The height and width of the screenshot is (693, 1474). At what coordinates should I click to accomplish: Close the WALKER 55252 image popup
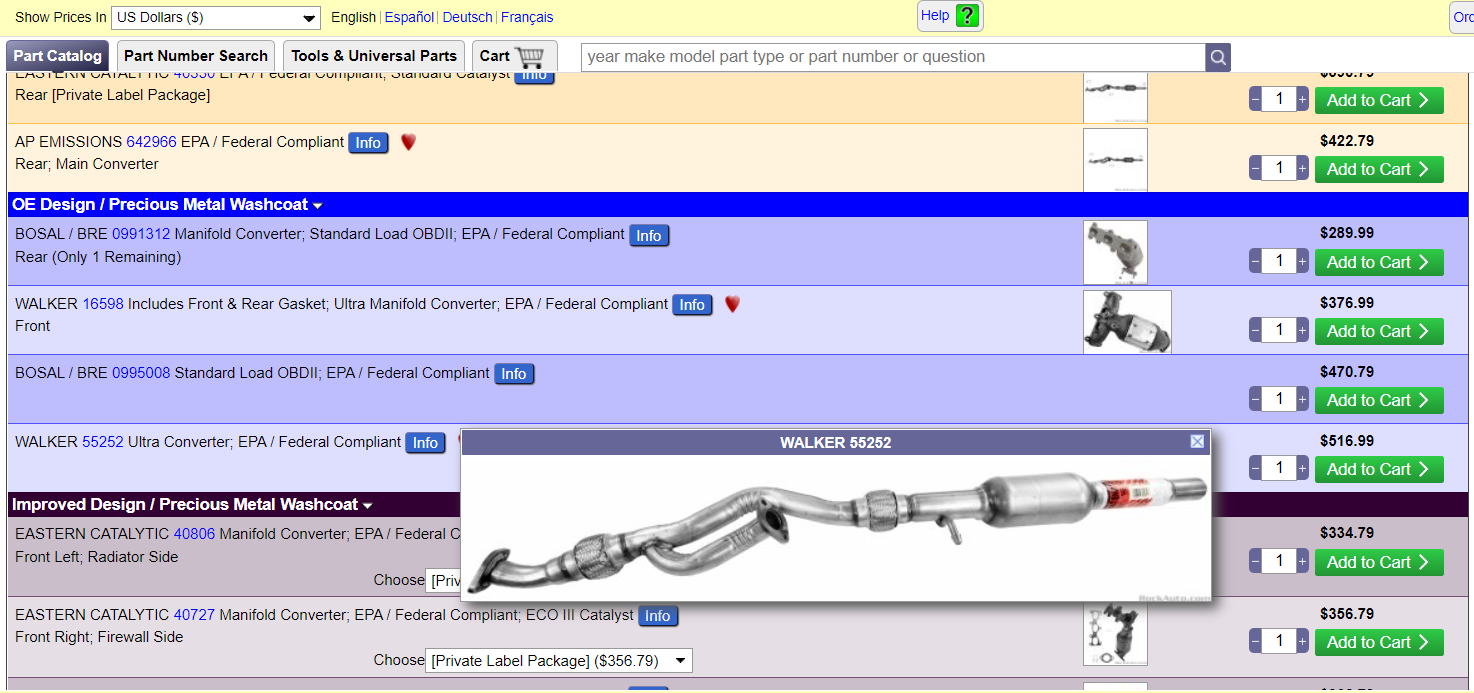click(x=1197, y=442)
